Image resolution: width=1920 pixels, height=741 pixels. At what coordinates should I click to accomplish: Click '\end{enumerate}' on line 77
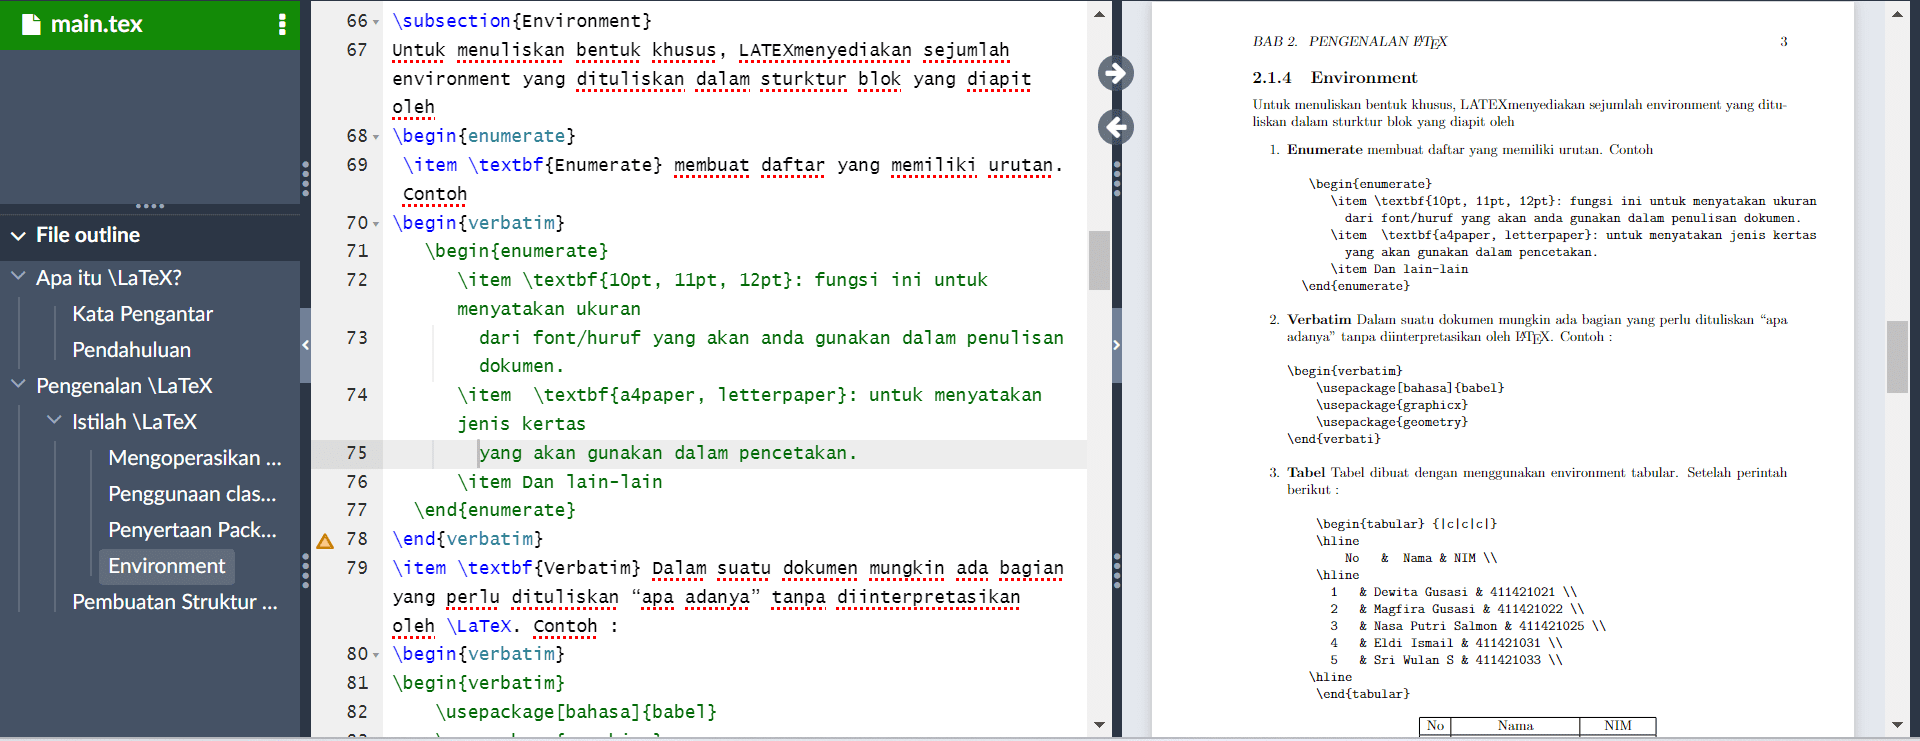coord(495,510)
